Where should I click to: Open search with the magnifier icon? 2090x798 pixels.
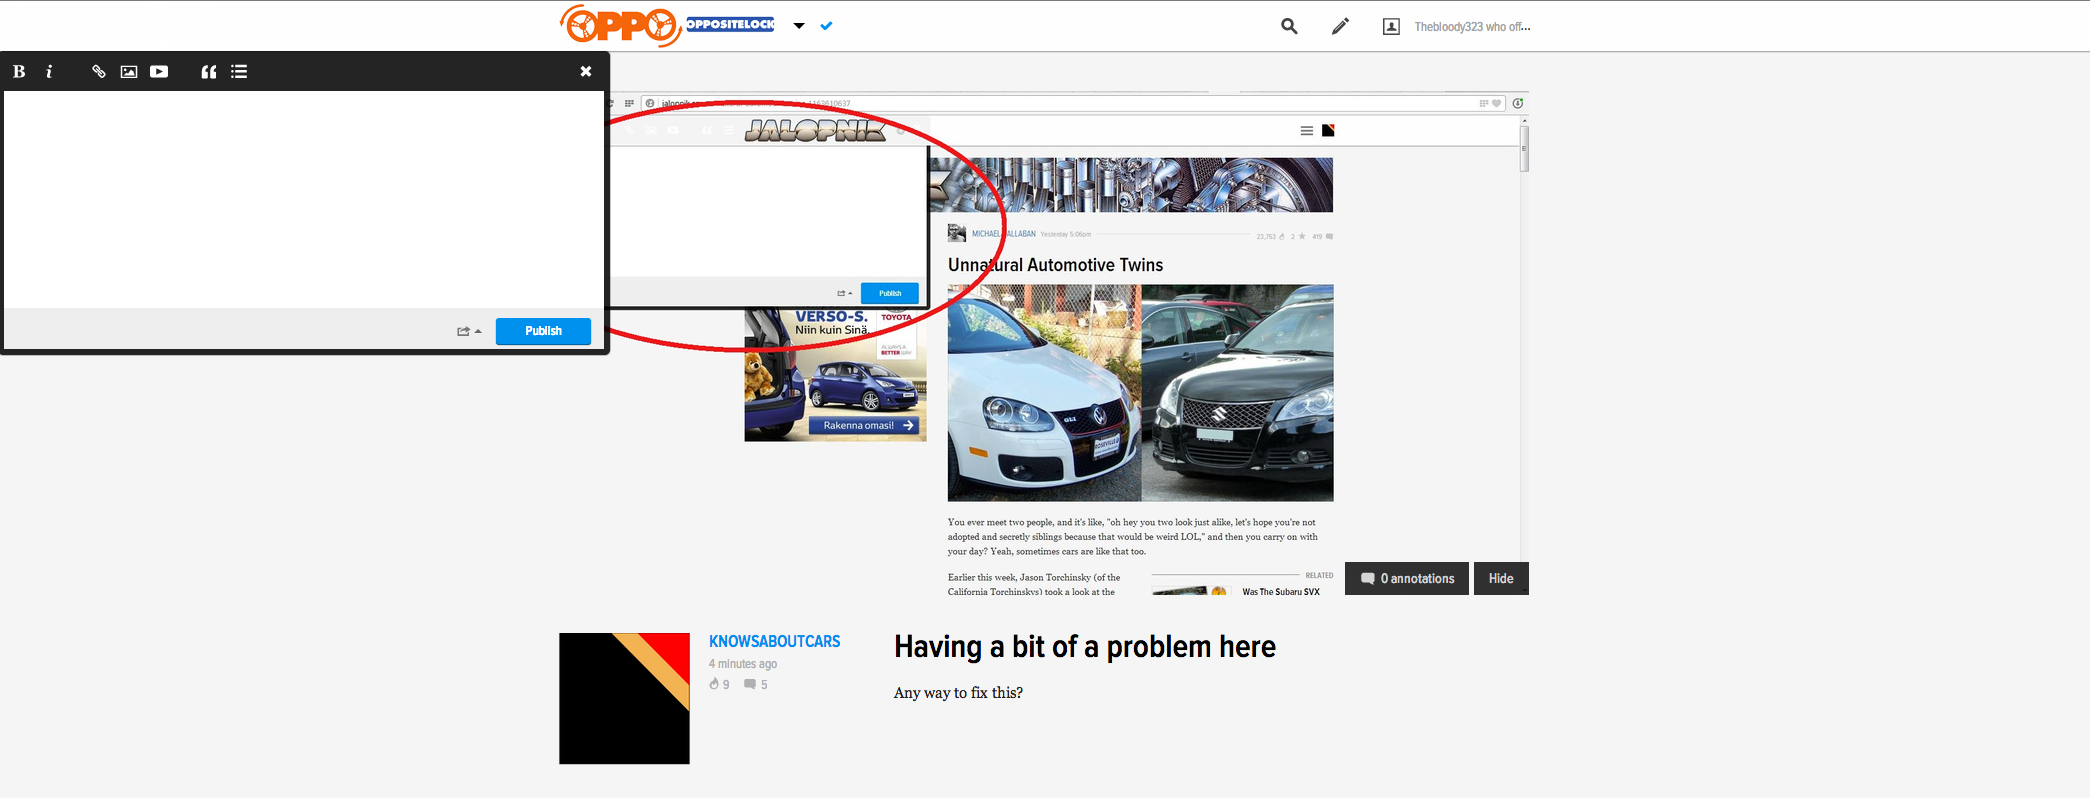point(1289,26)
